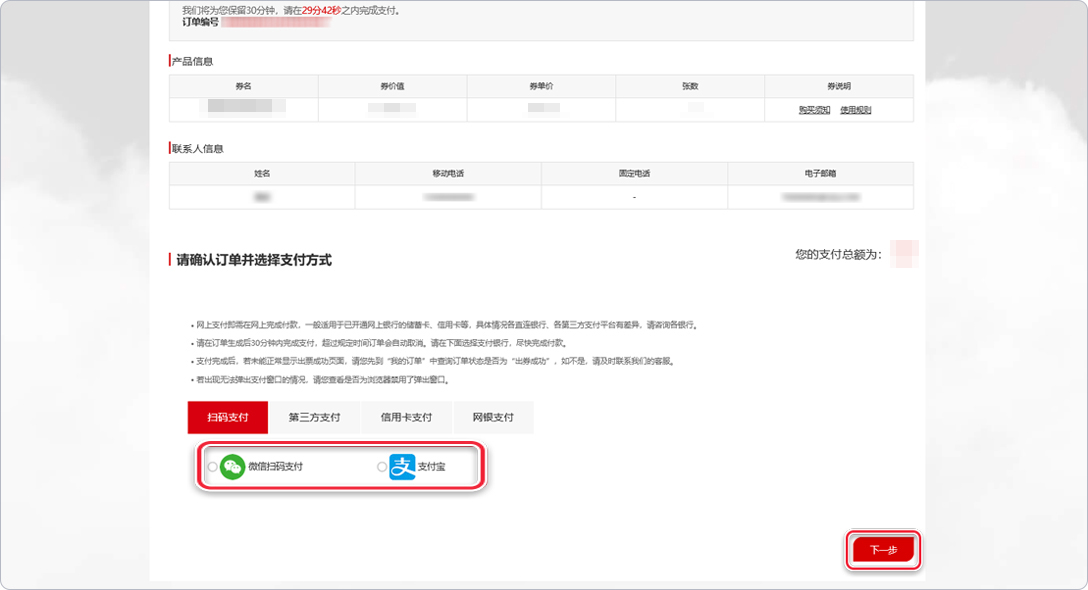
Task: Open the 使用规则 link
Action: click(855, 110)
